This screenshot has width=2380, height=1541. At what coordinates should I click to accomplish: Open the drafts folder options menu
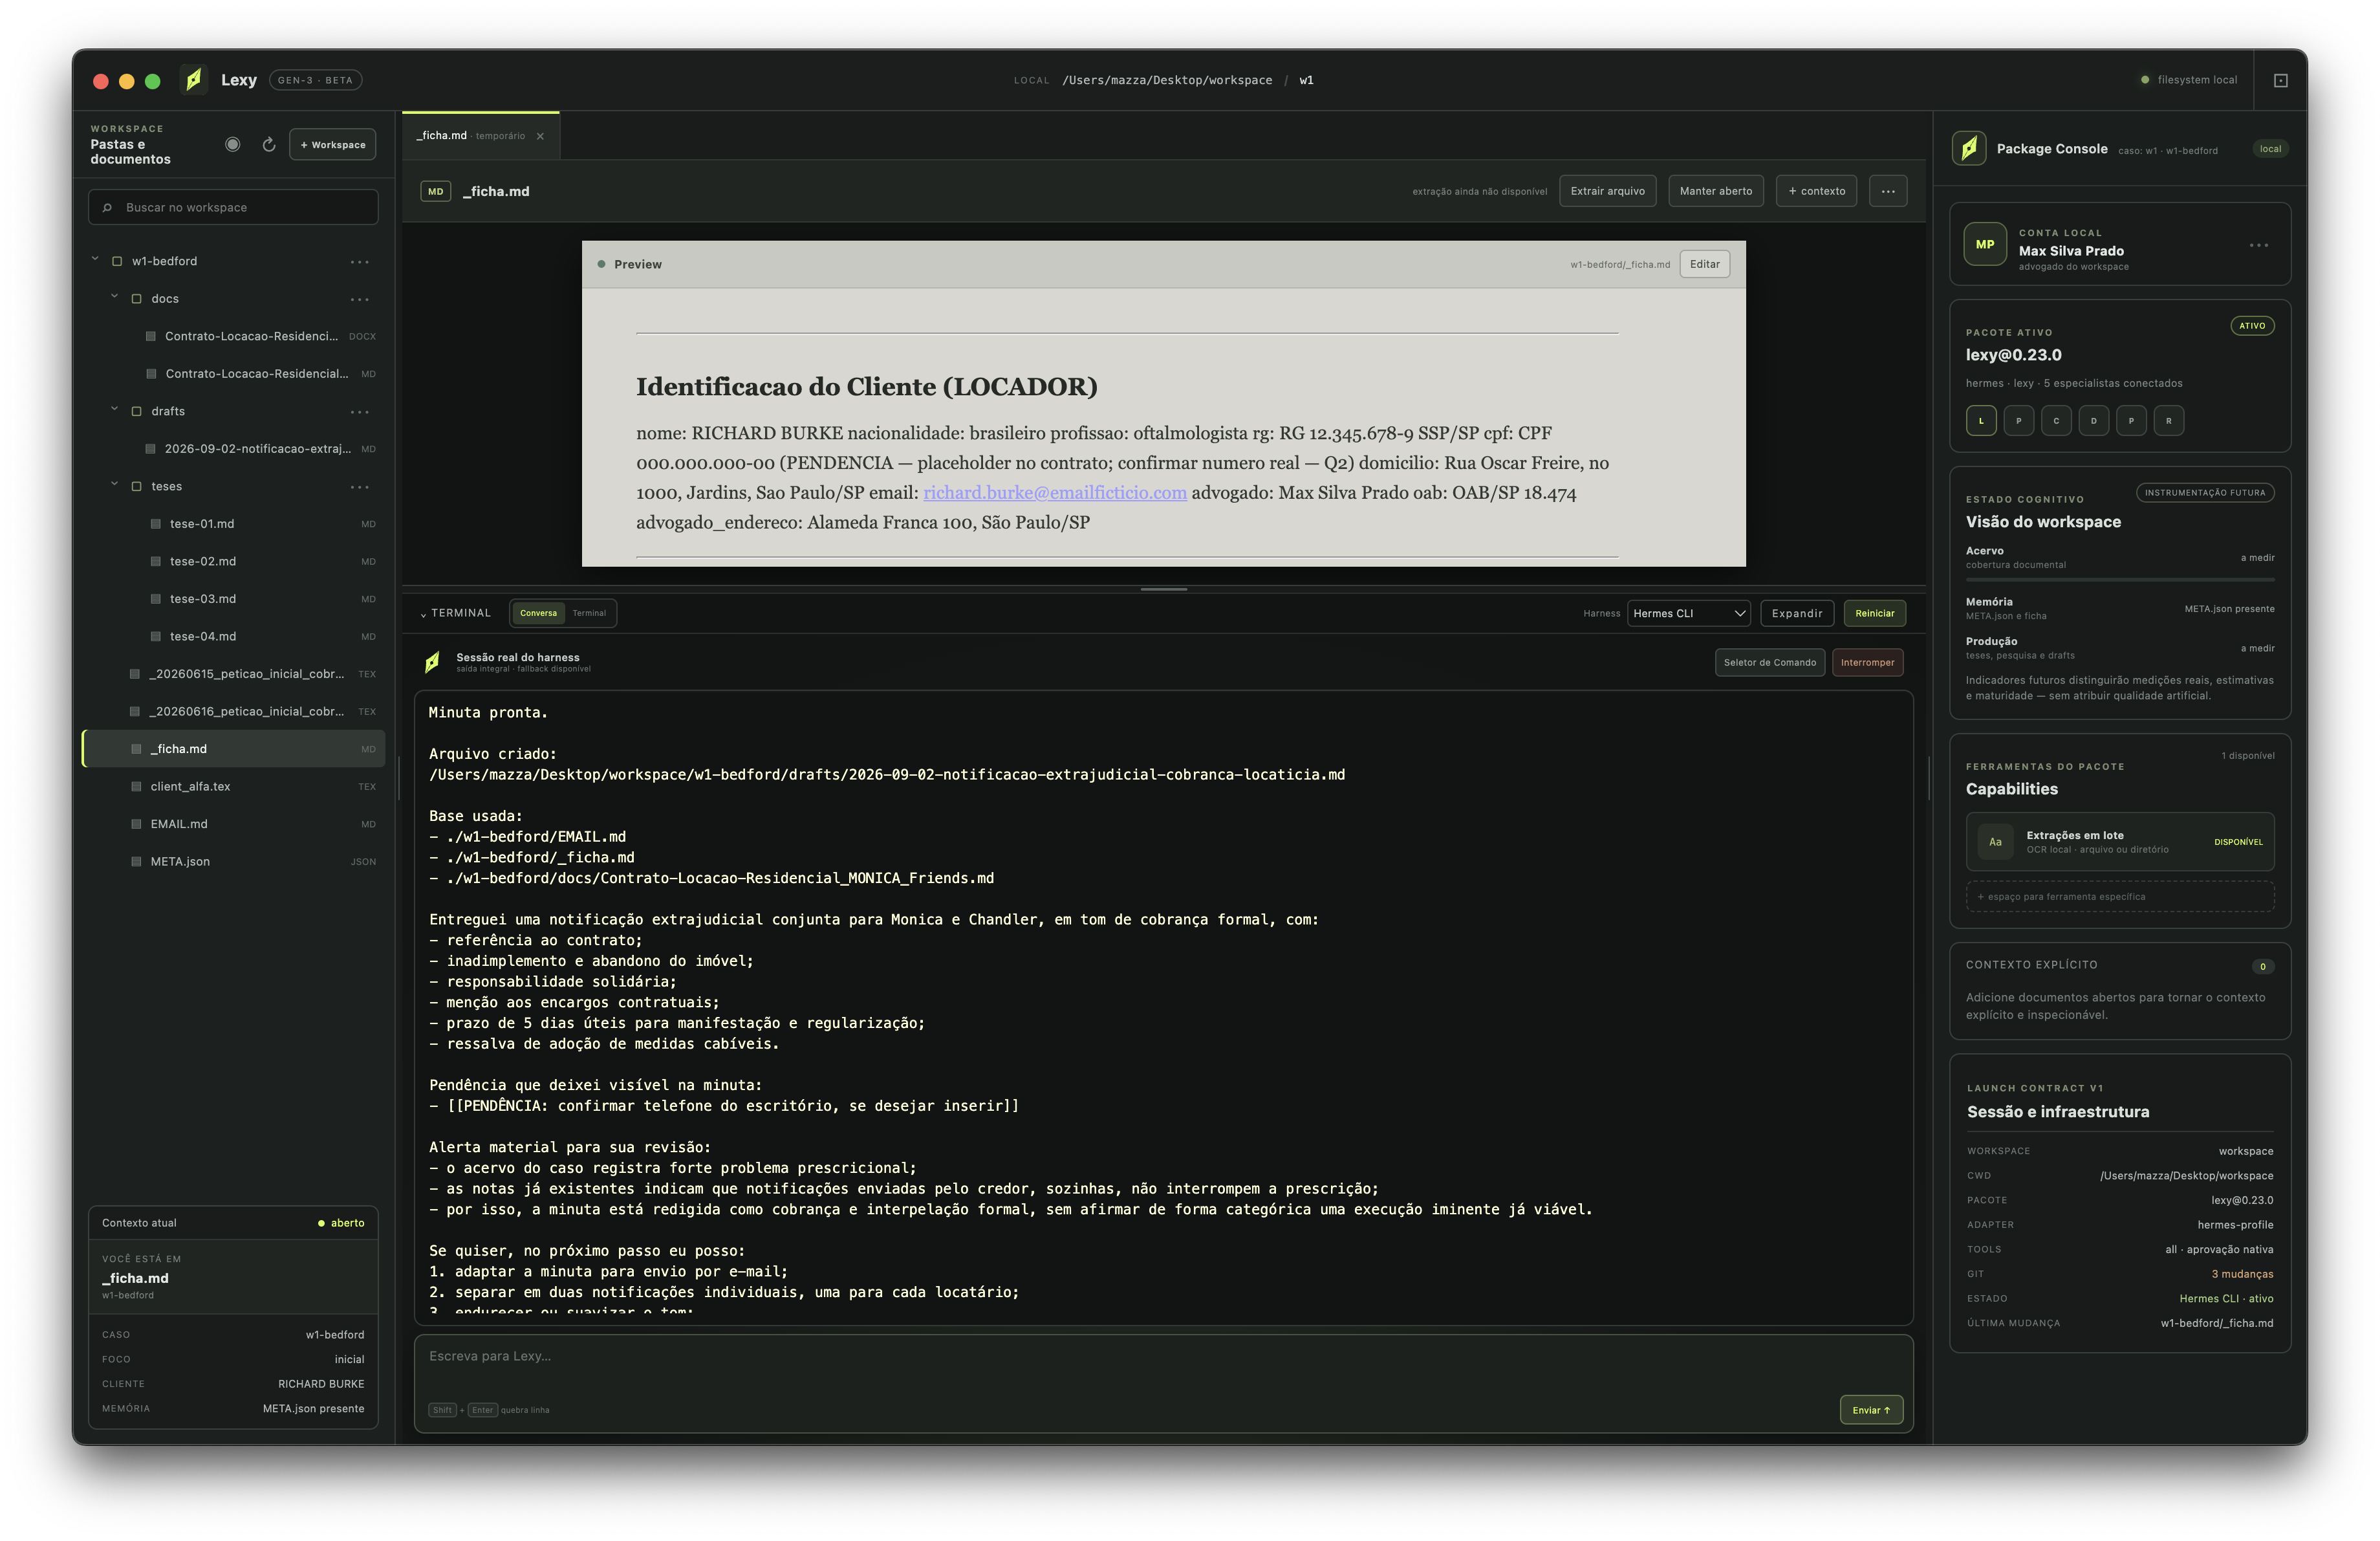click(x=360, y=412)
